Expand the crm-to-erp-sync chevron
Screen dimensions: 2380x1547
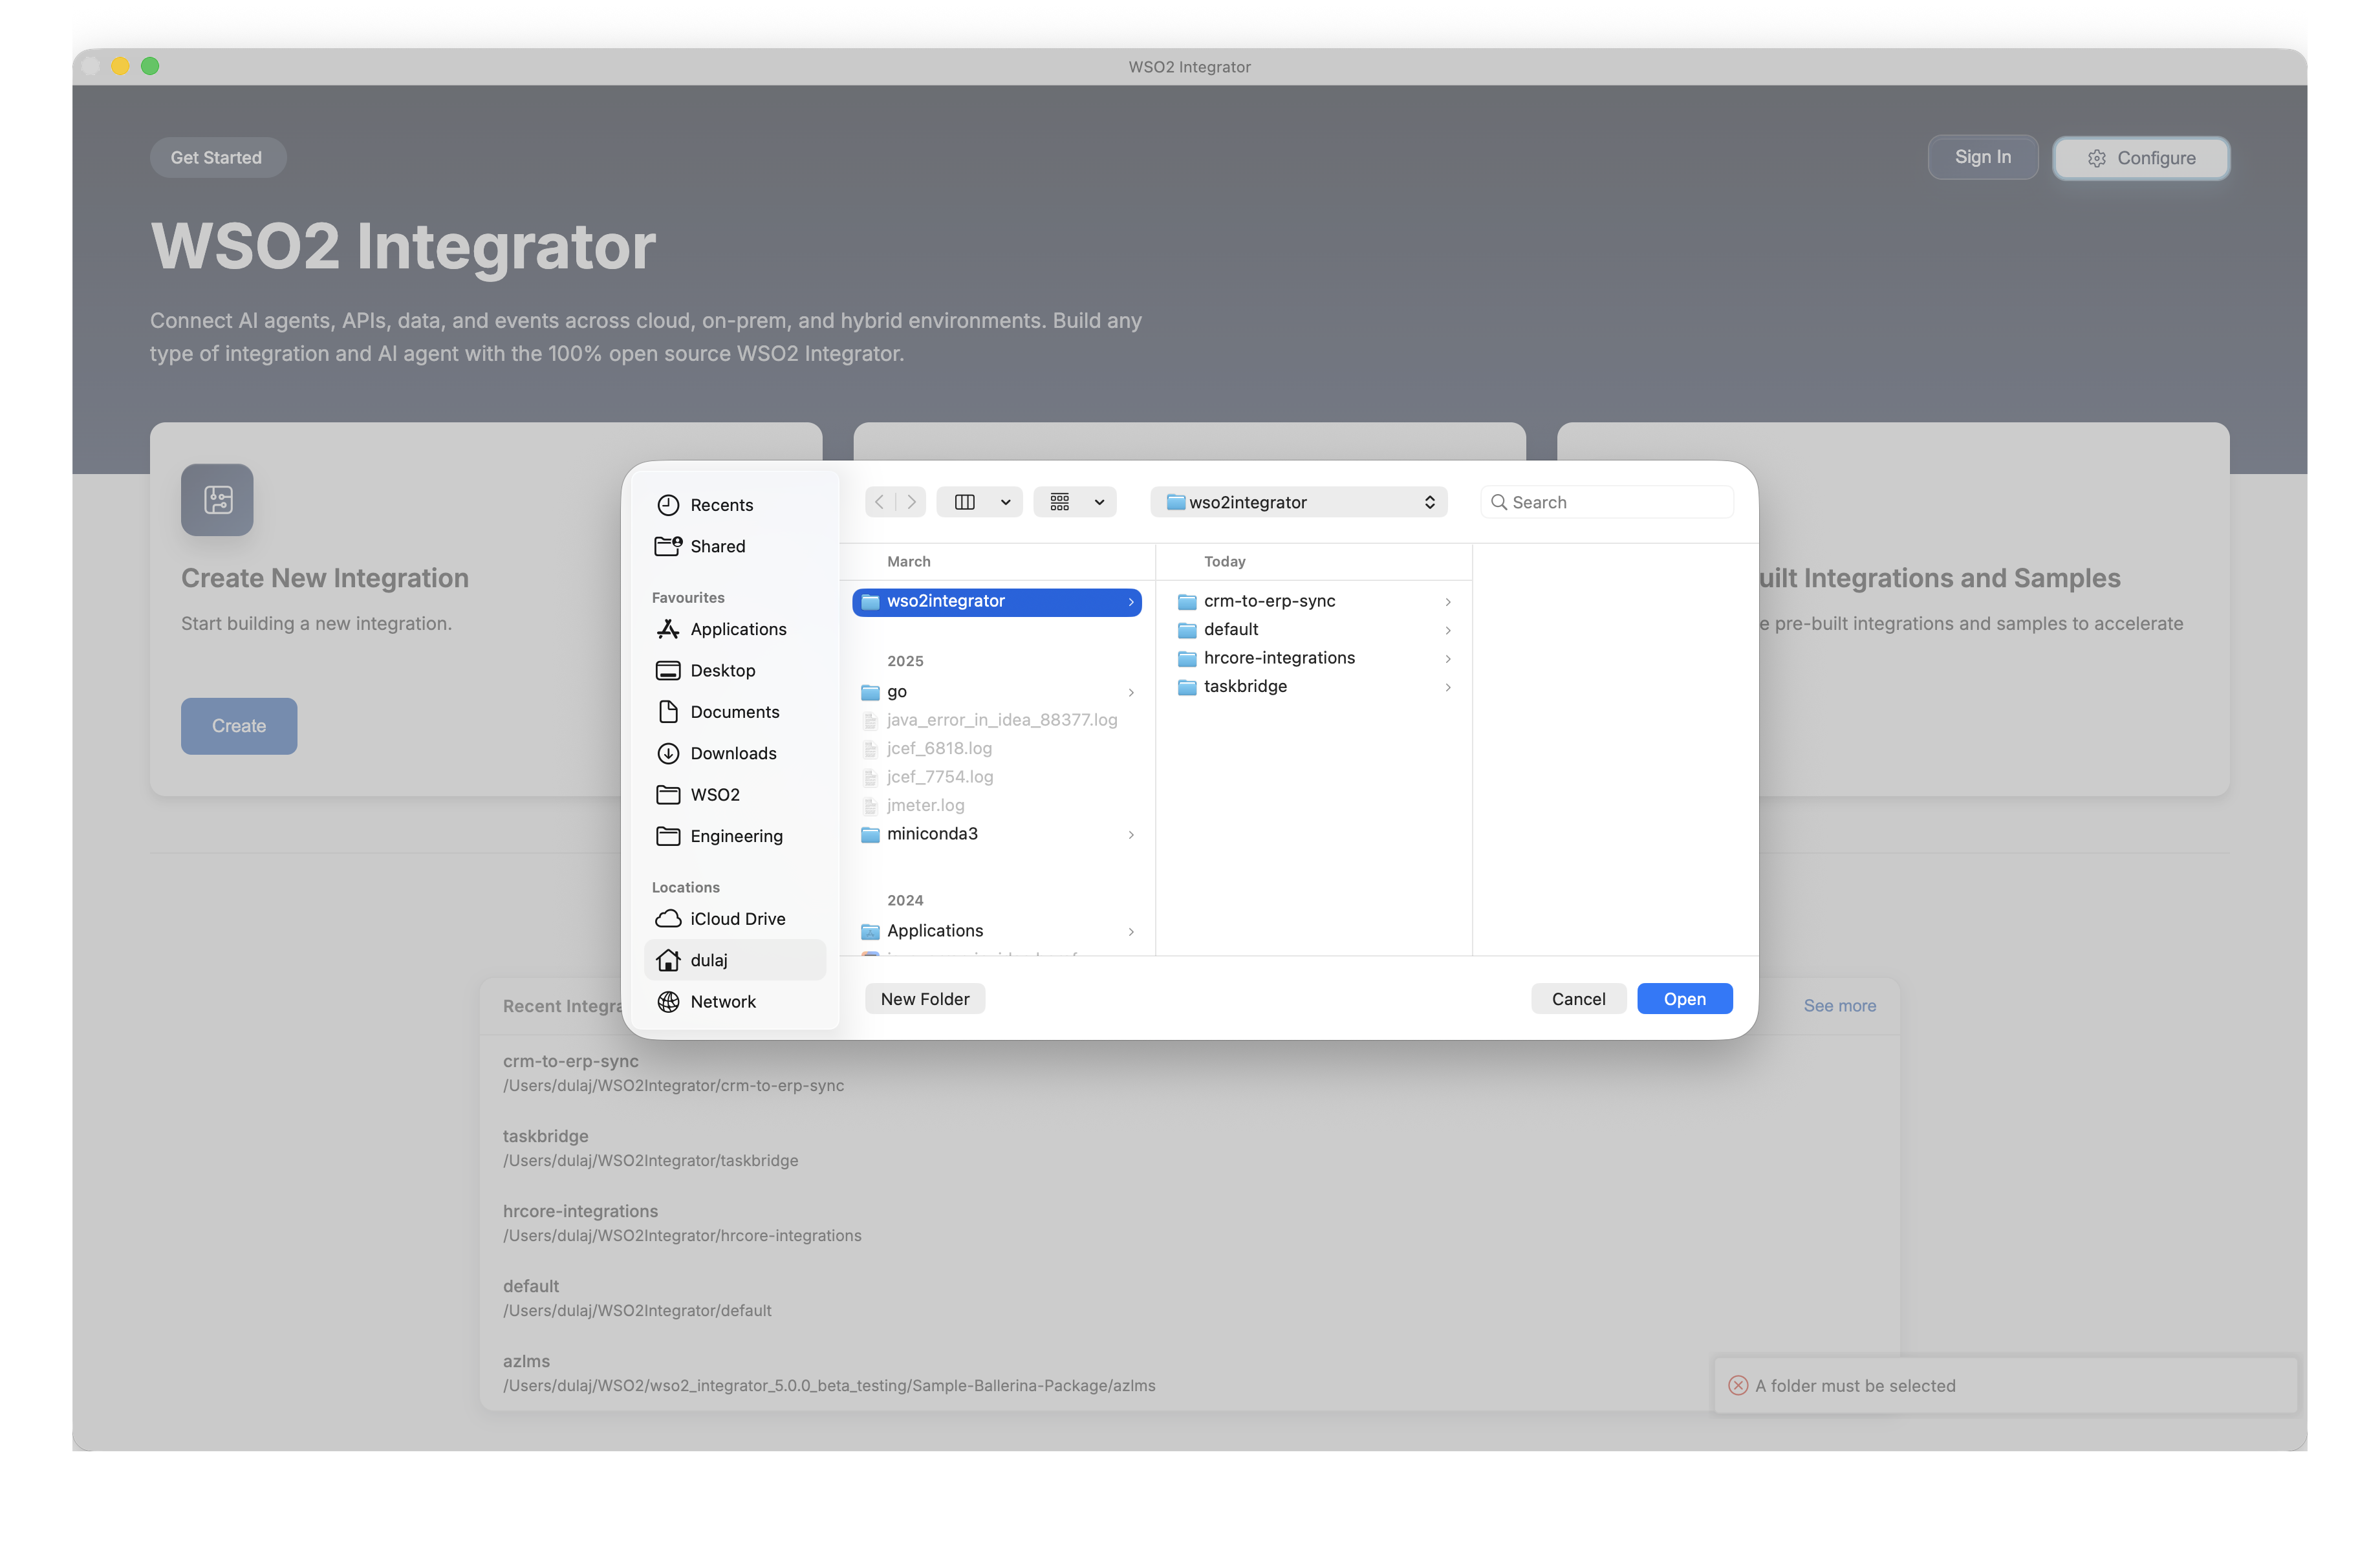pos(1447,602)
